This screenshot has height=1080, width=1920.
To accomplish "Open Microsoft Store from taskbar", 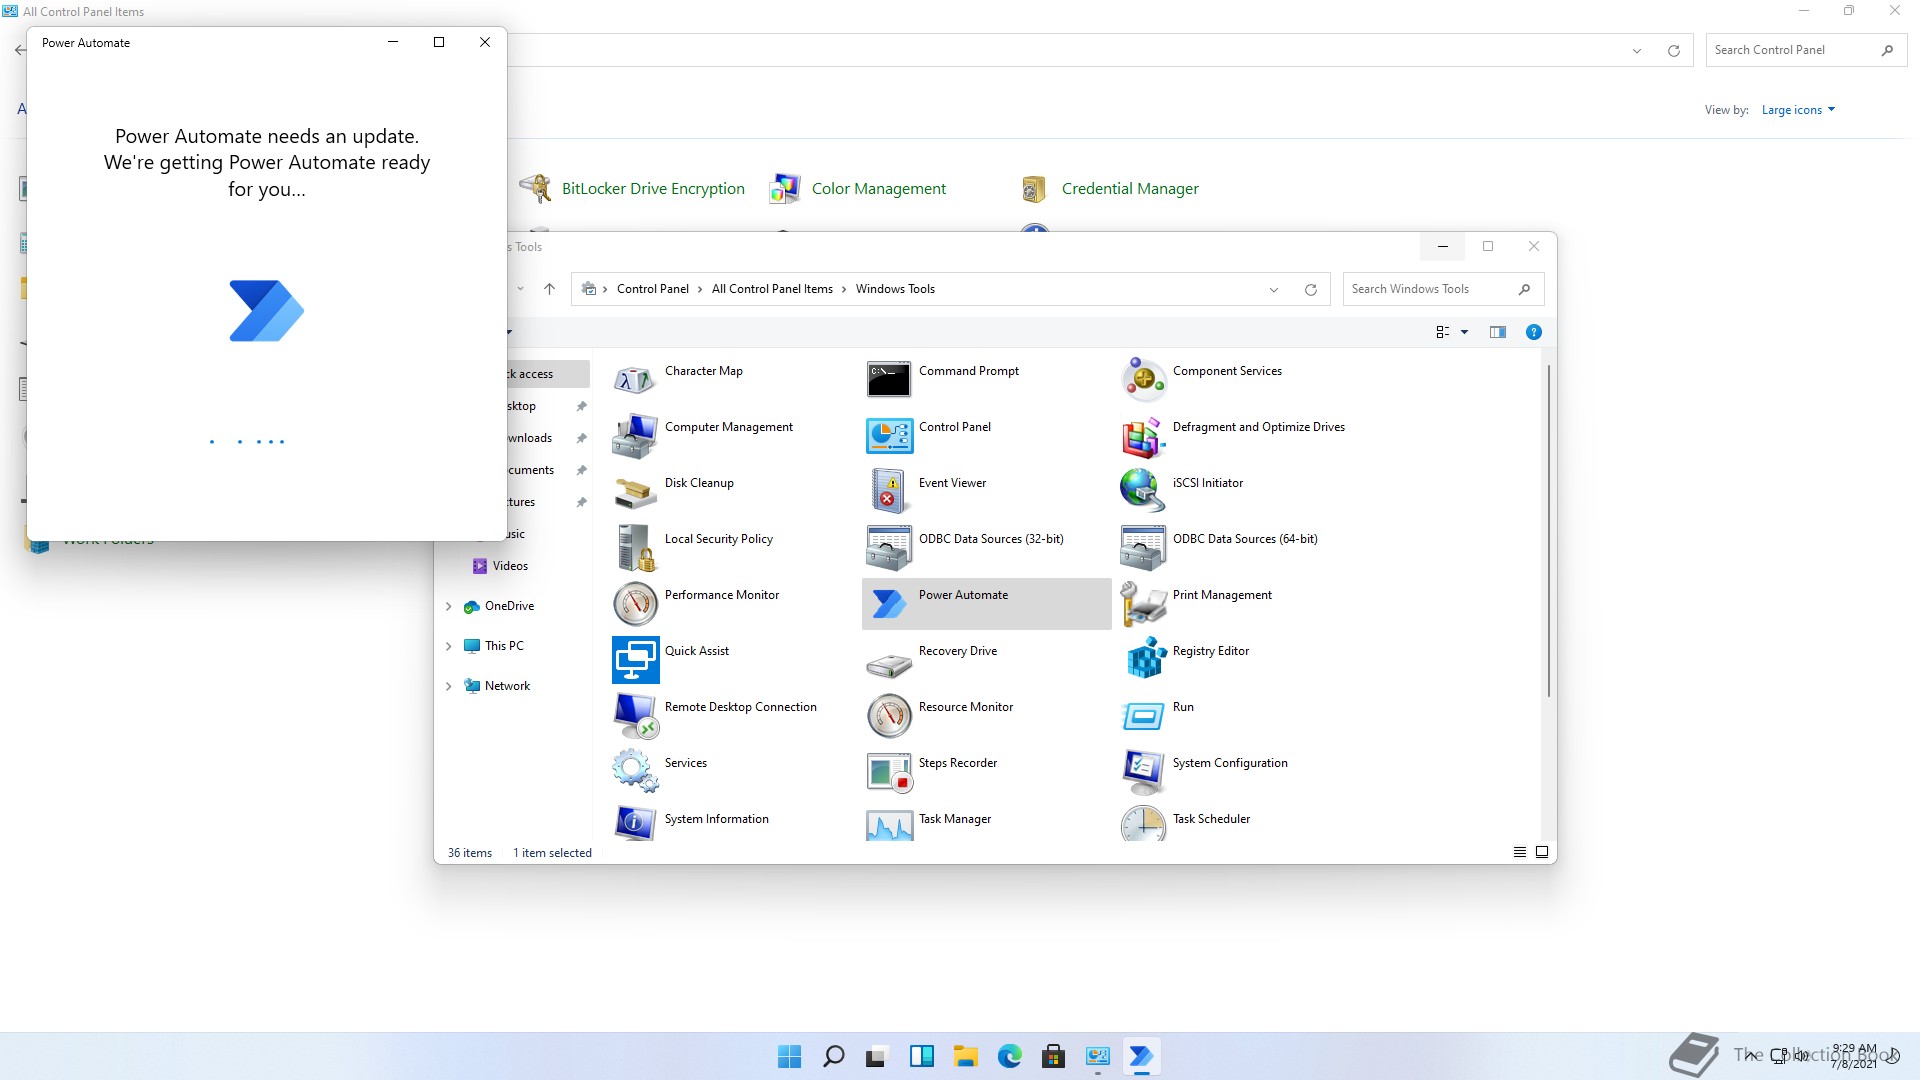I will tap(1053, 1056).
